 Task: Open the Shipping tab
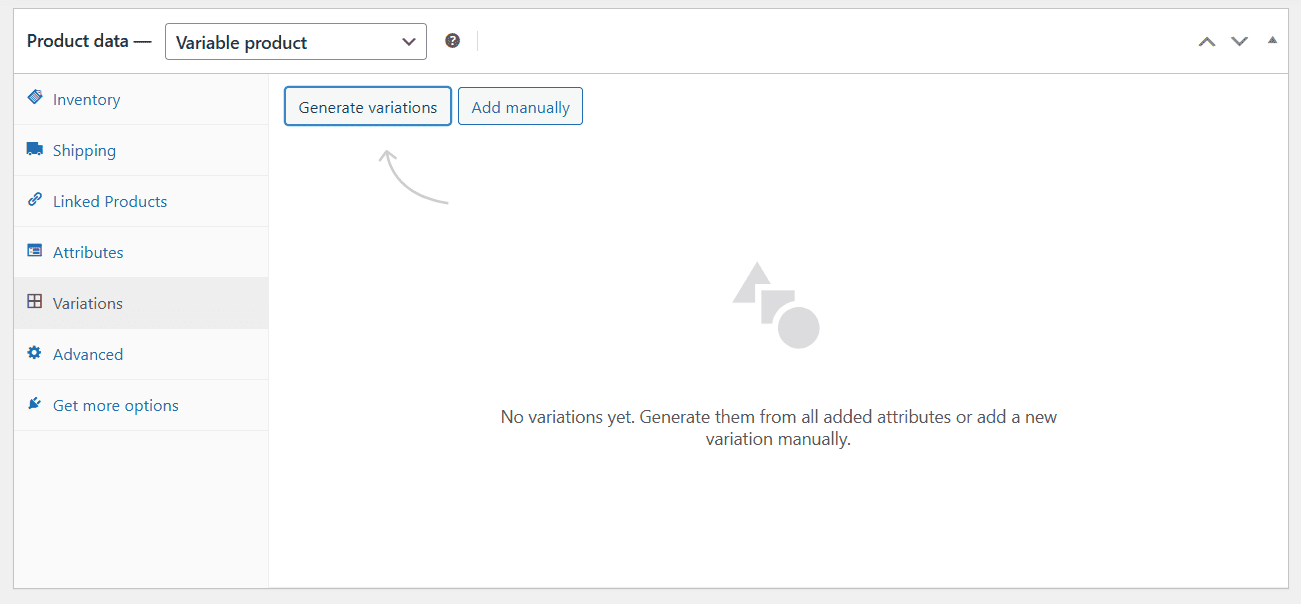click(x=84, y=151)
